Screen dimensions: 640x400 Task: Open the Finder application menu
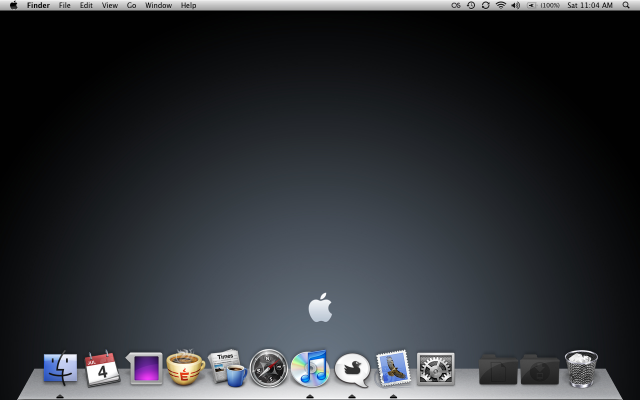(x=38, y=5)
